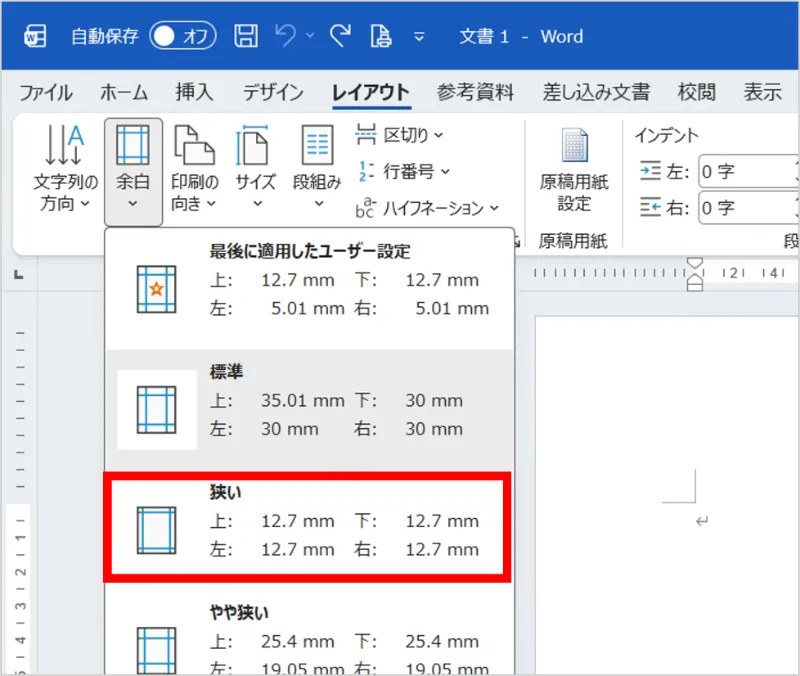Screen dimensions: 800x676
Task: Select the 最後に適用したユーザー設定 margin preset
Action: [310, 289]
